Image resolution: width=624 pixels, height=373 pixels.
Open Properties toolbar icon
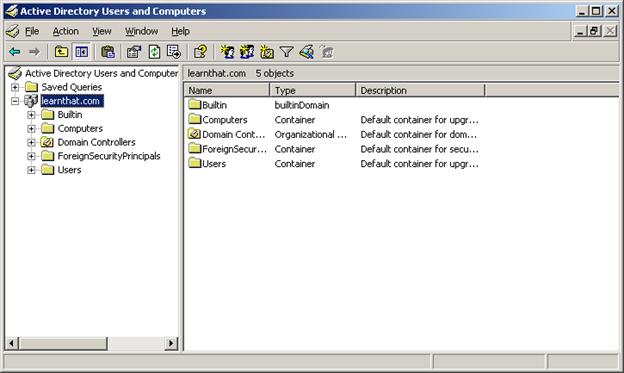click(134, 52)
